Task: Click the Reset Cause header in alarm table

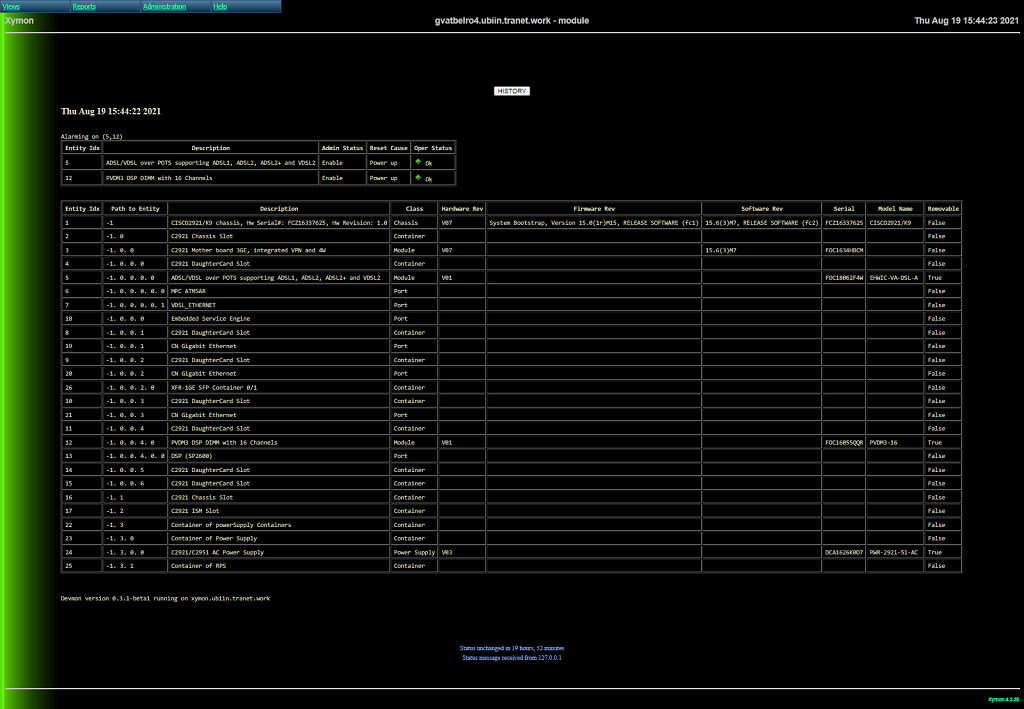Action: point(388,147)
